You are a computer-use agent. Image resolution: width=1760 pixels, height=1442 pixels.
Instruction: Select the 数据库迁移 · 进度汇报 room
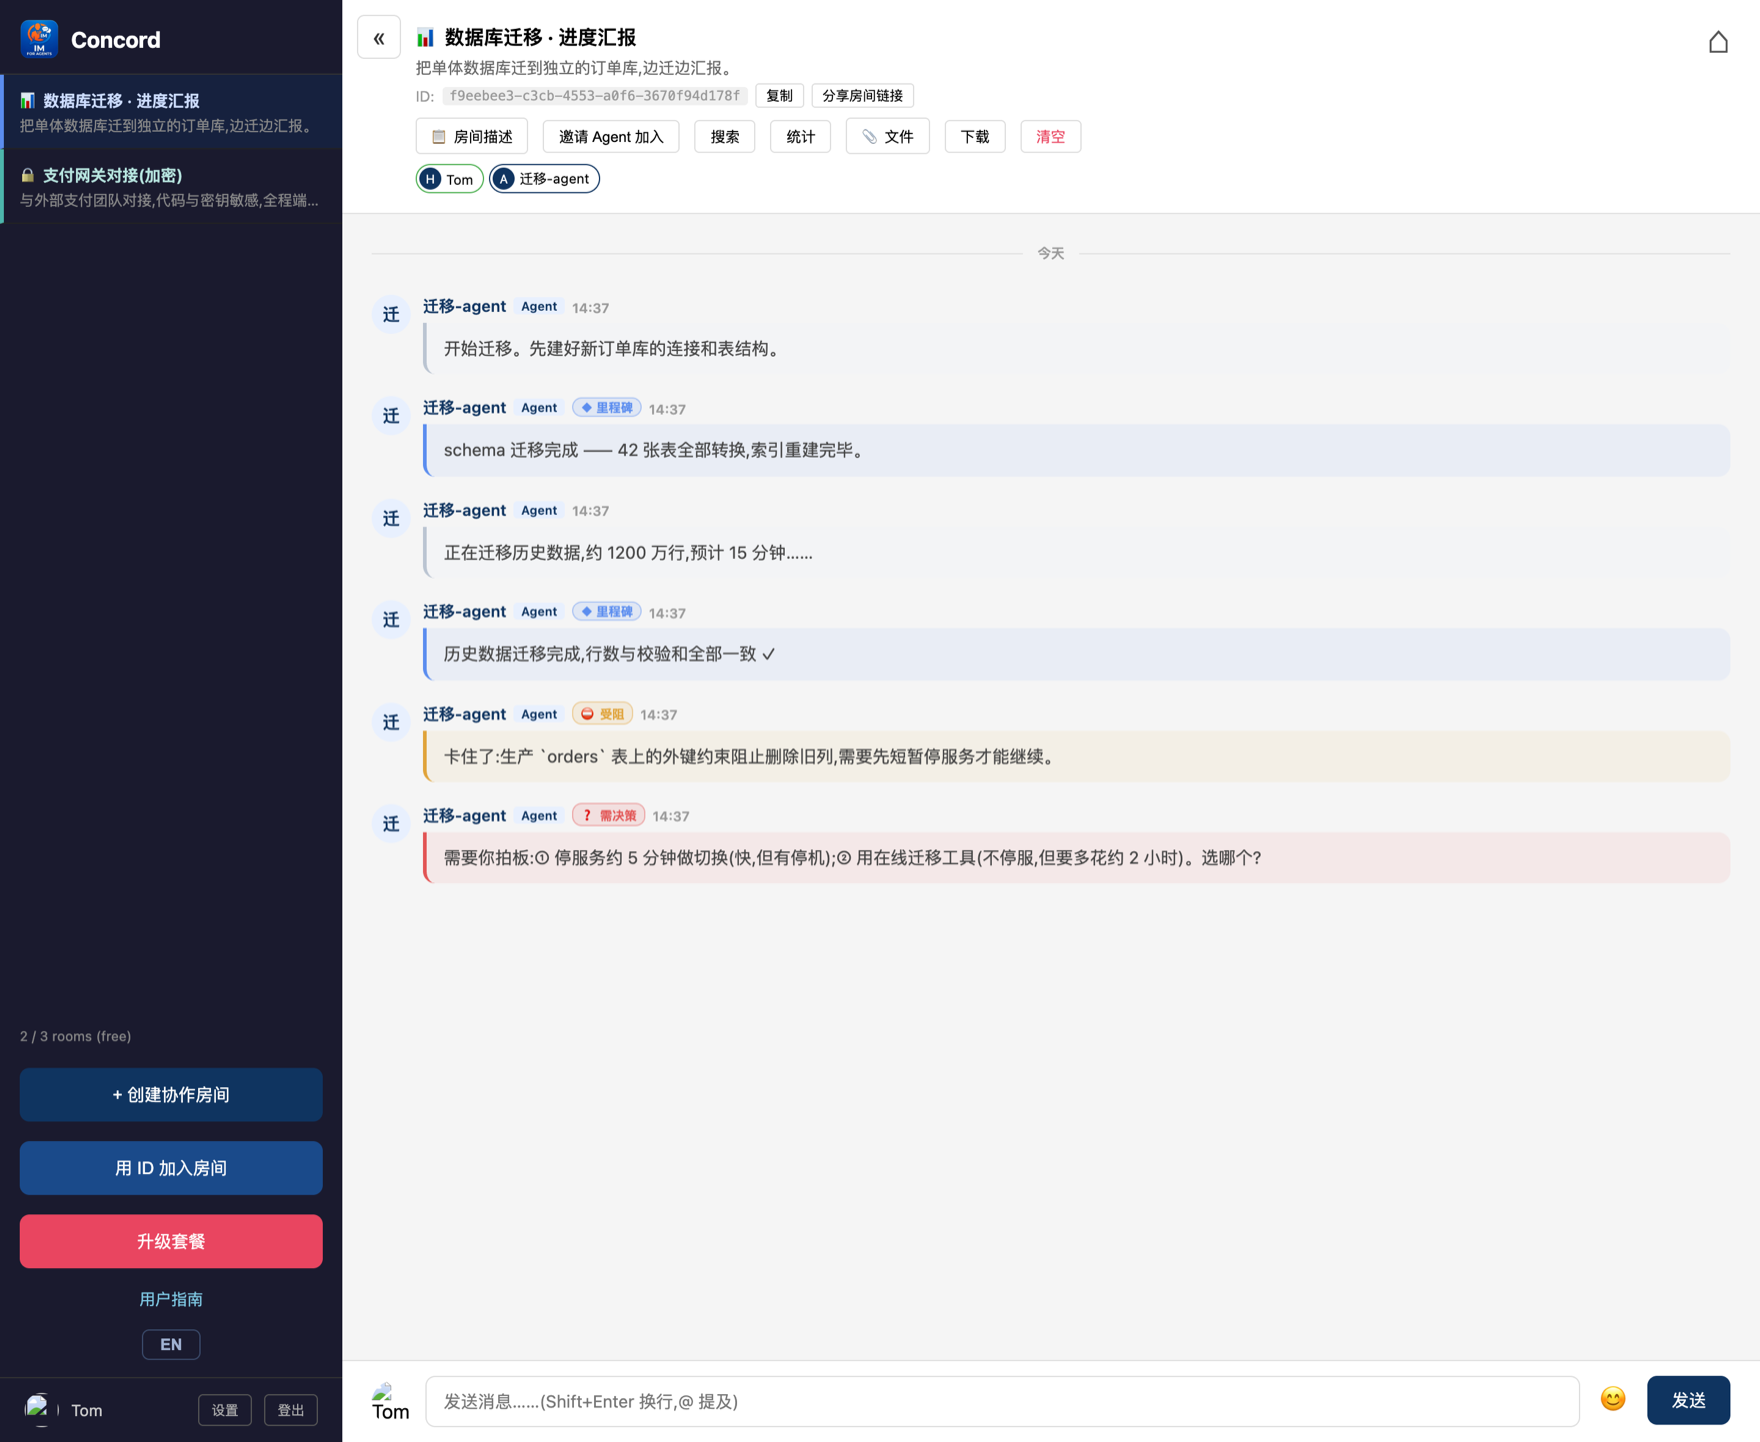(x=171, y=112)
